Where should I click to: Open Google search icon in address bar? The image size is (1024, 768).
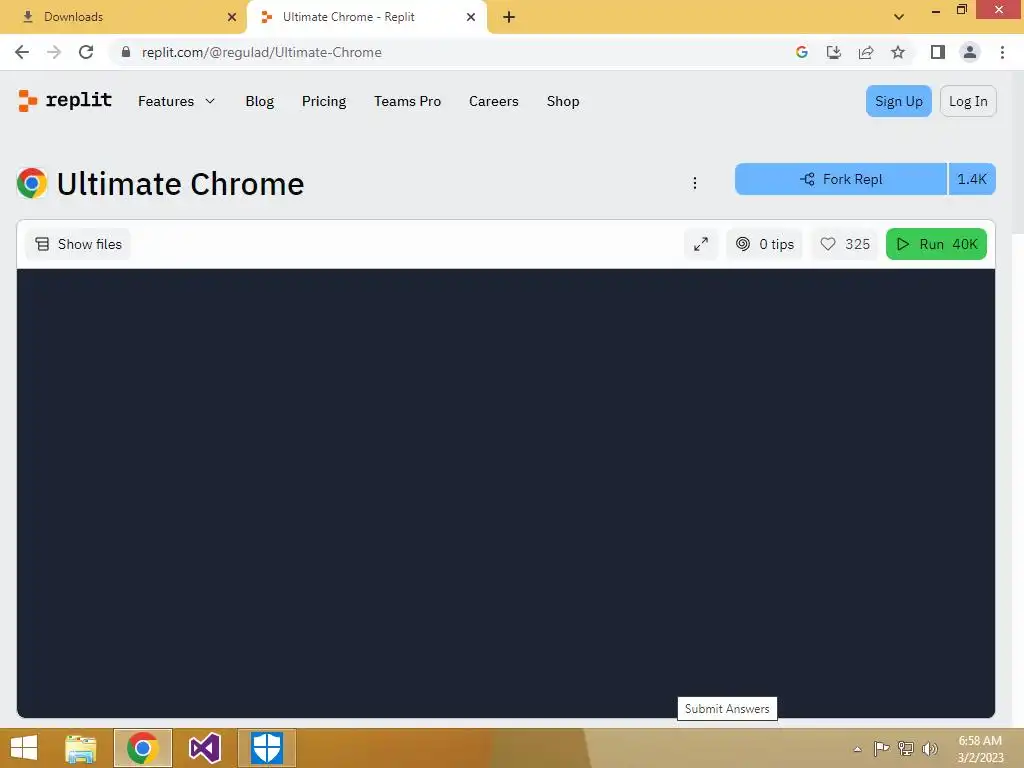click(x=801, y=52)
